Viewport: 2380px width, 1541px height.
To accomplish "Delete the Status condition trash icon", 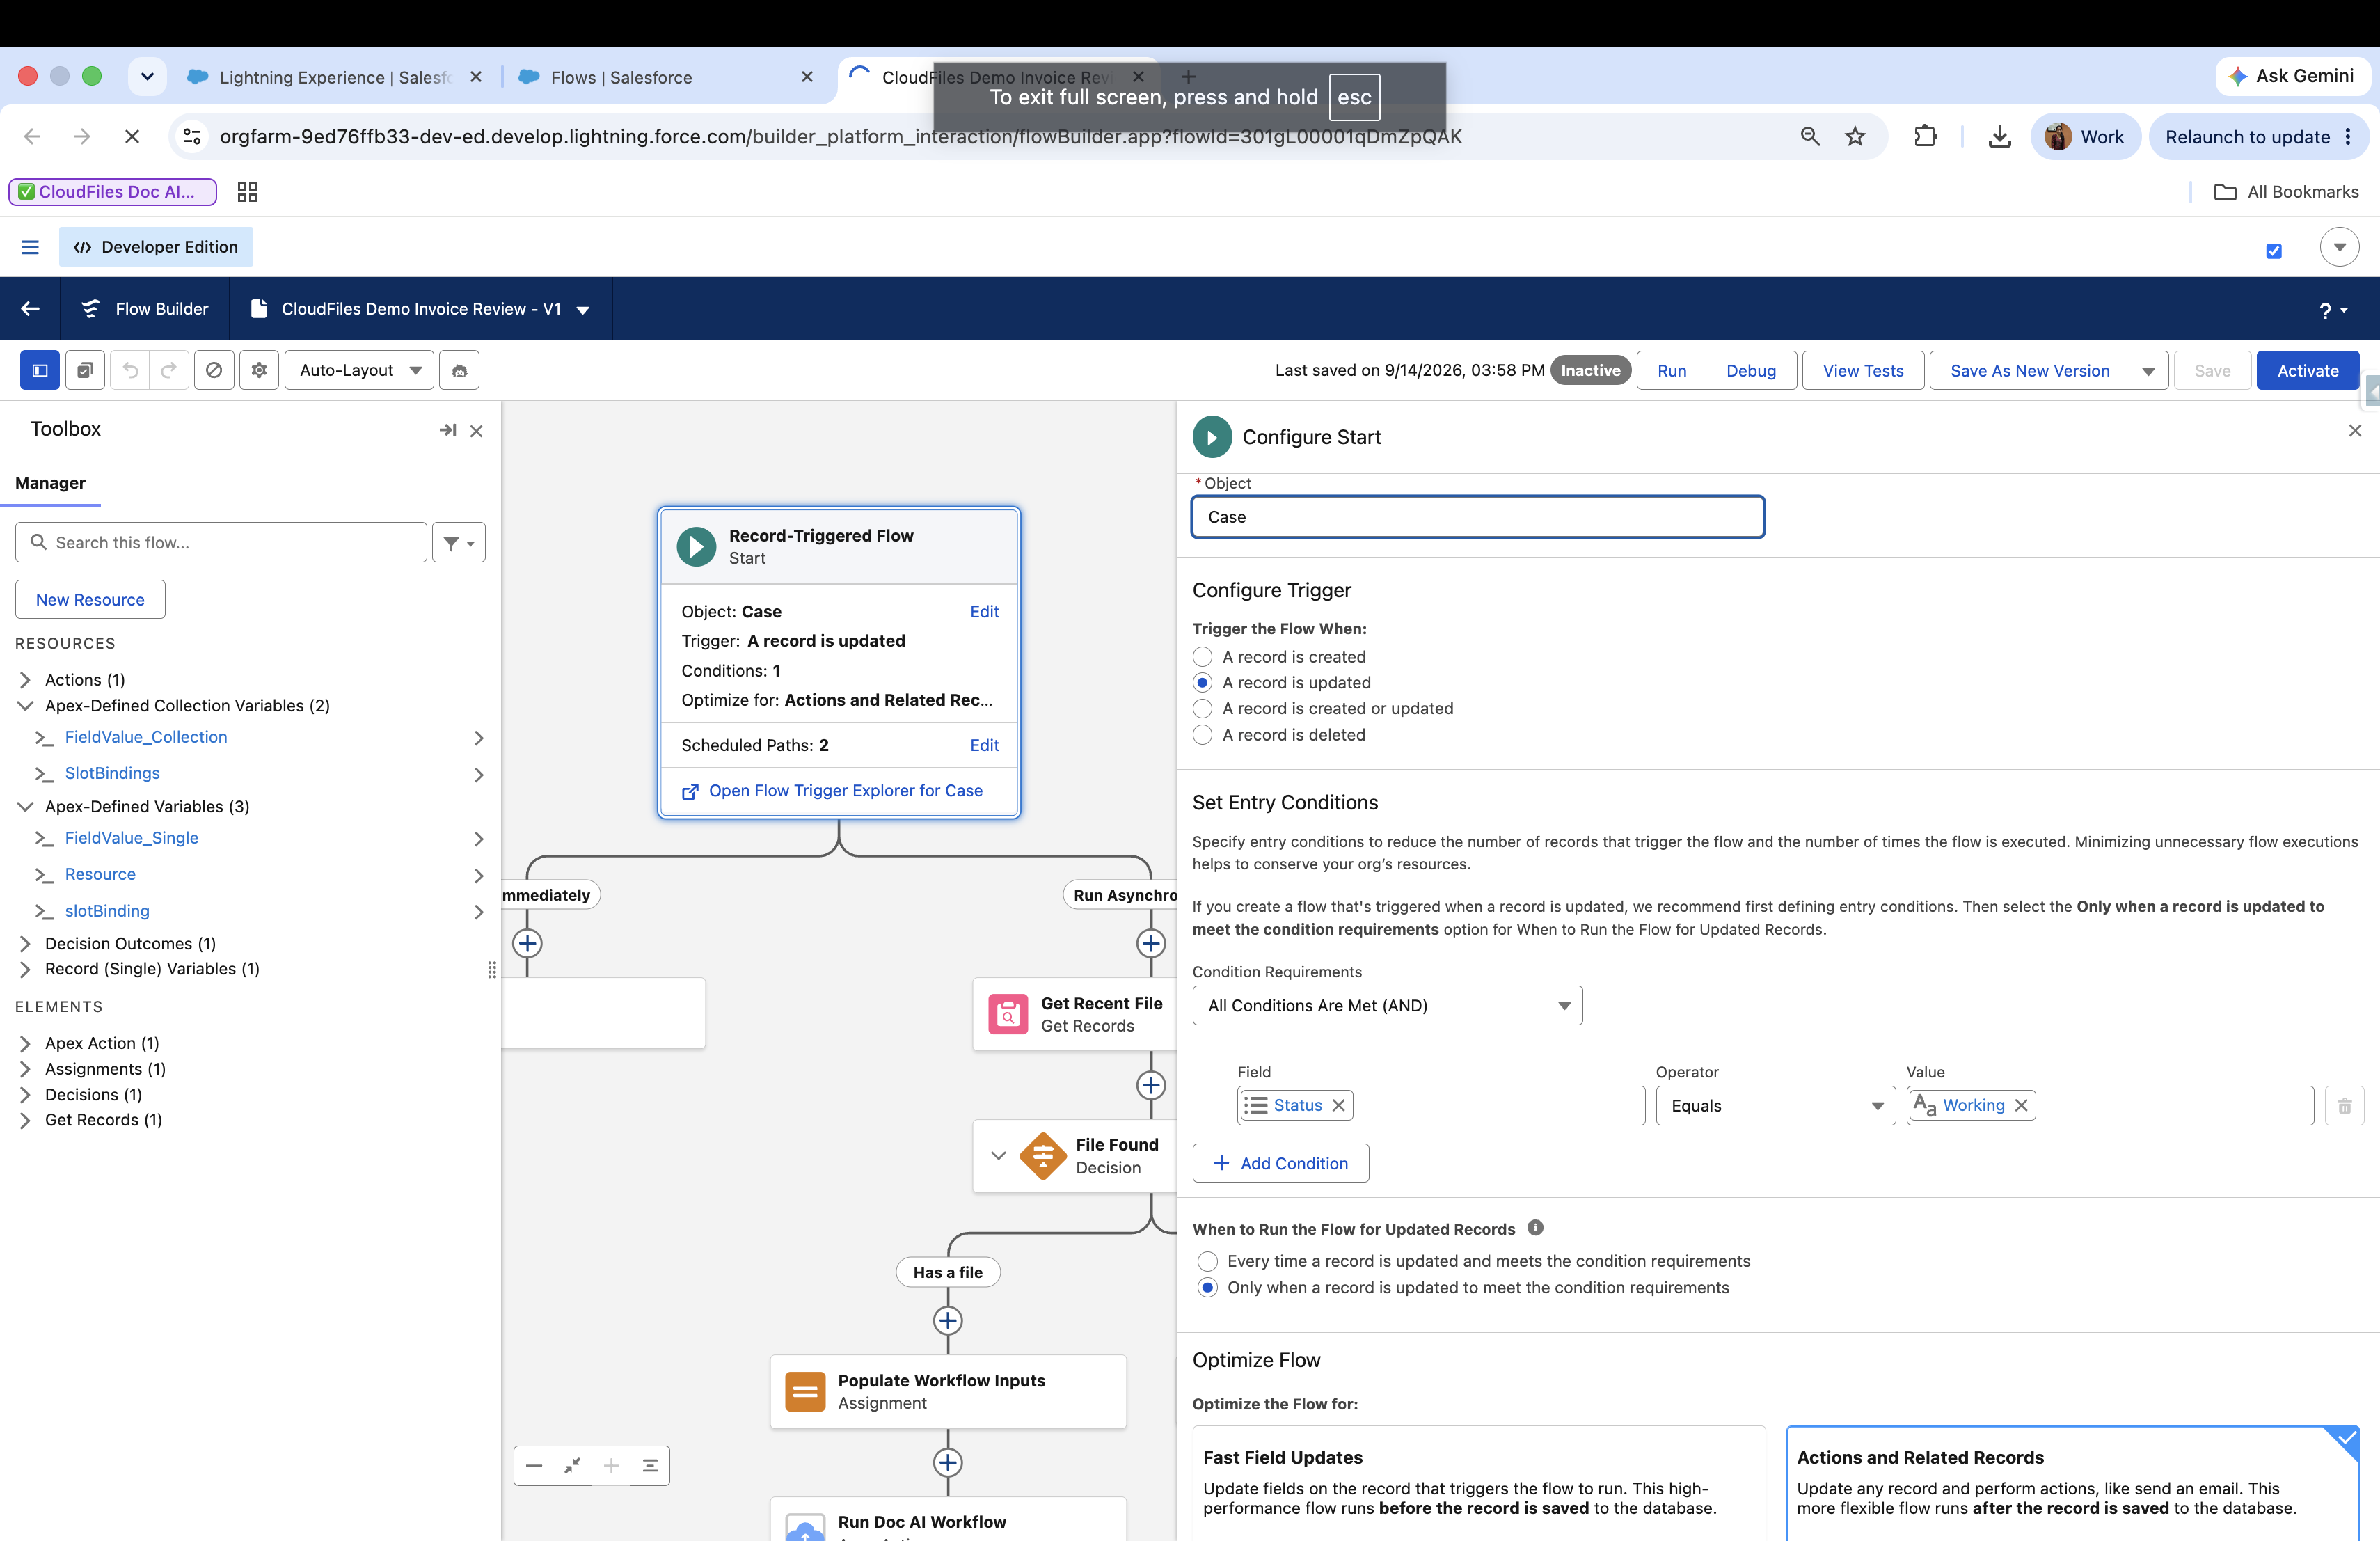I will tap(2344, 1106).
